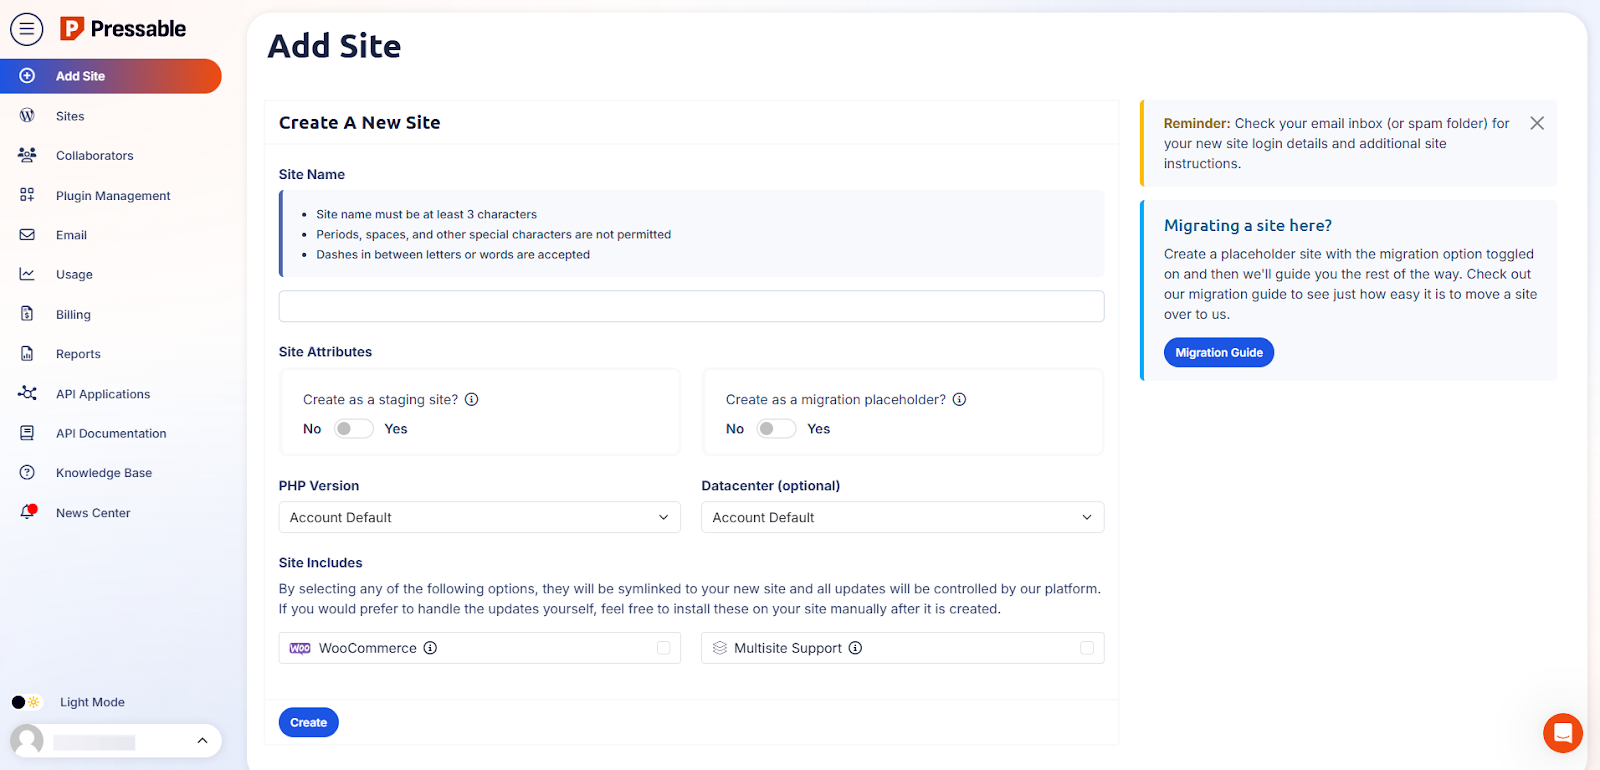Viewport: 1600px width, 770px height.
Task: Dismiss the Reminder notice
Action: [x=1537, y=123]
